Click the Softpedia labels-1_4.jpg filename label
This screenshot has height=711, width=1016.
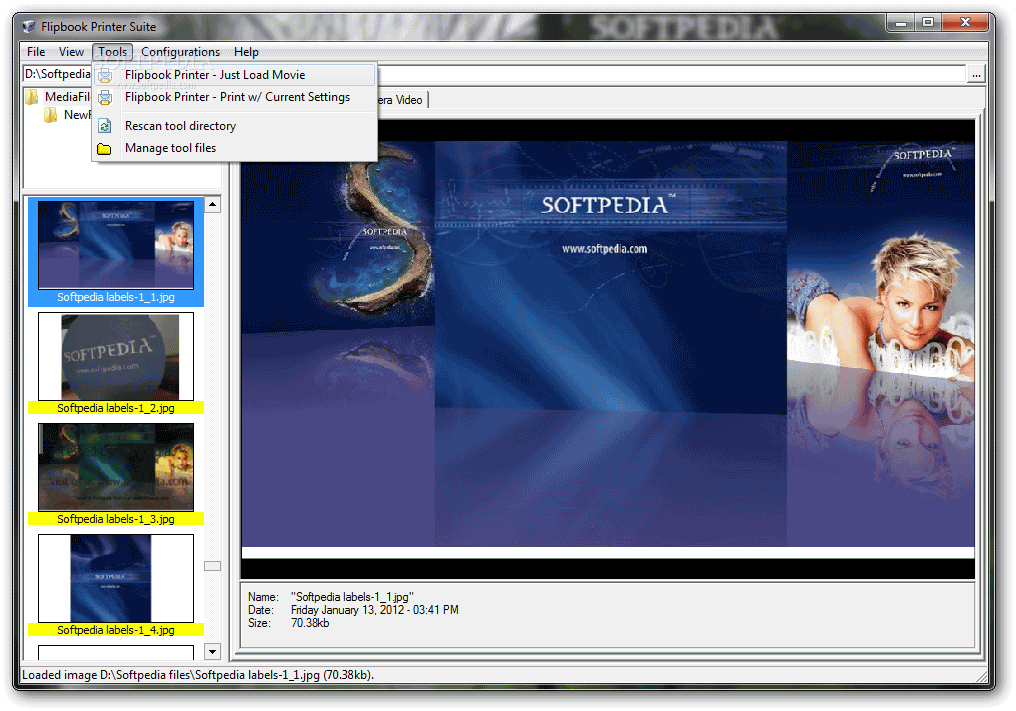116,629
